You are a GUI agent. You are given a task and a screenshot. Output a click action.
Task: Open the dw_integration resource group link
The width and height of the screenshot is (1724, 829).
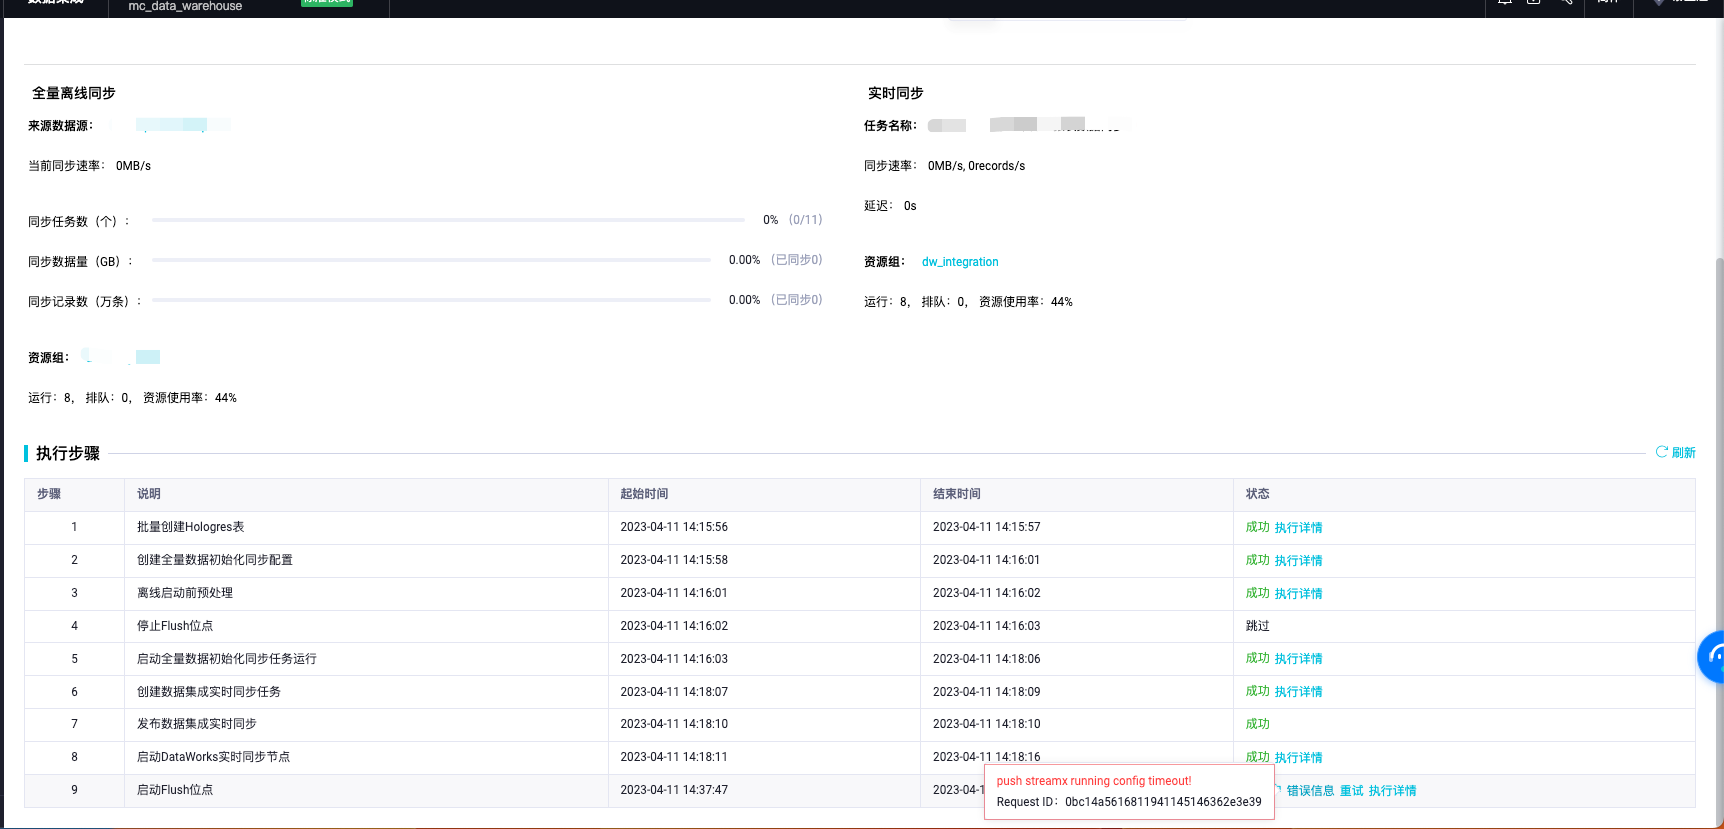point(960,262)
